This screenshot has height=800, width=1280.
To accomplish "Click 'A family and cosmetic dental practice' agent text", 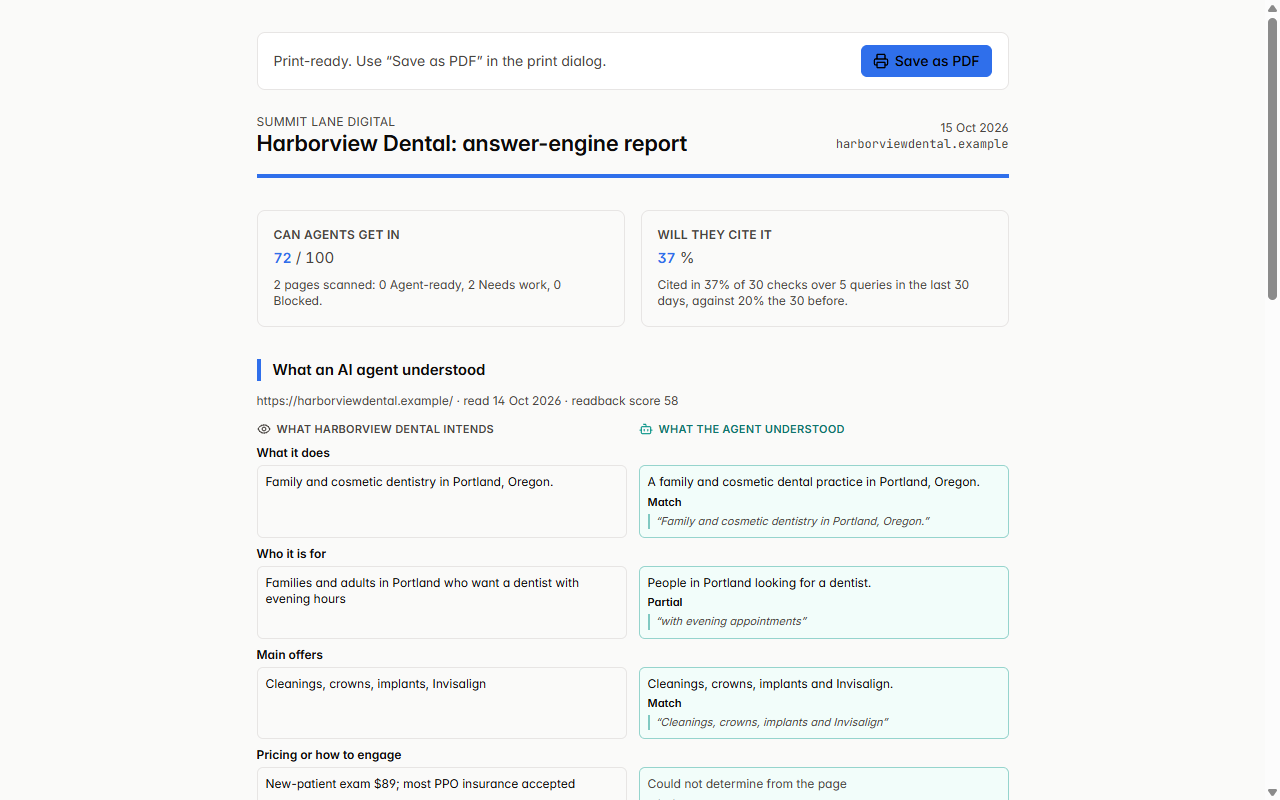I will (x=814, y=482).
